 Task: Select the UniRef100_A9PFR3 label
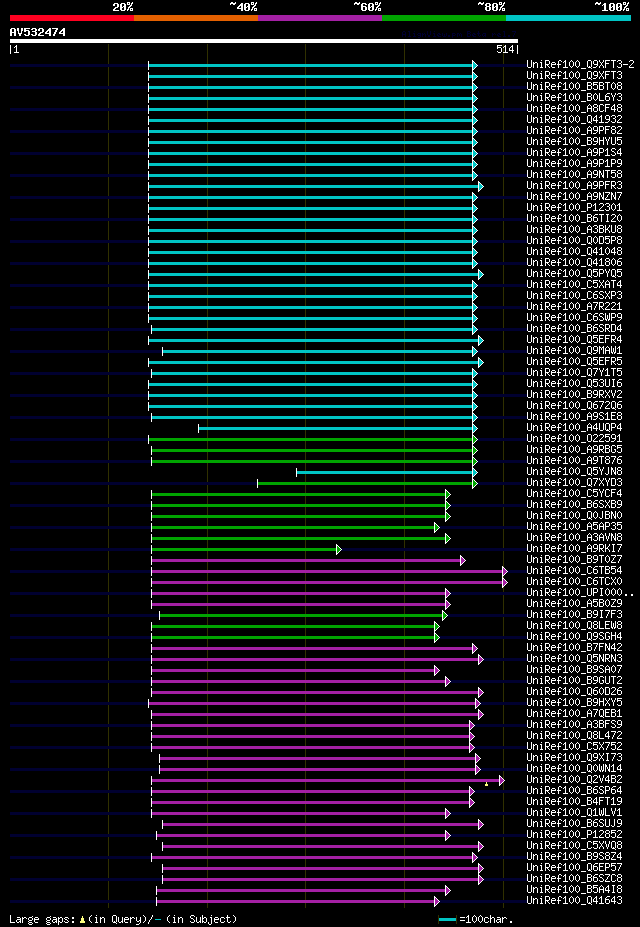click(574, 186)
